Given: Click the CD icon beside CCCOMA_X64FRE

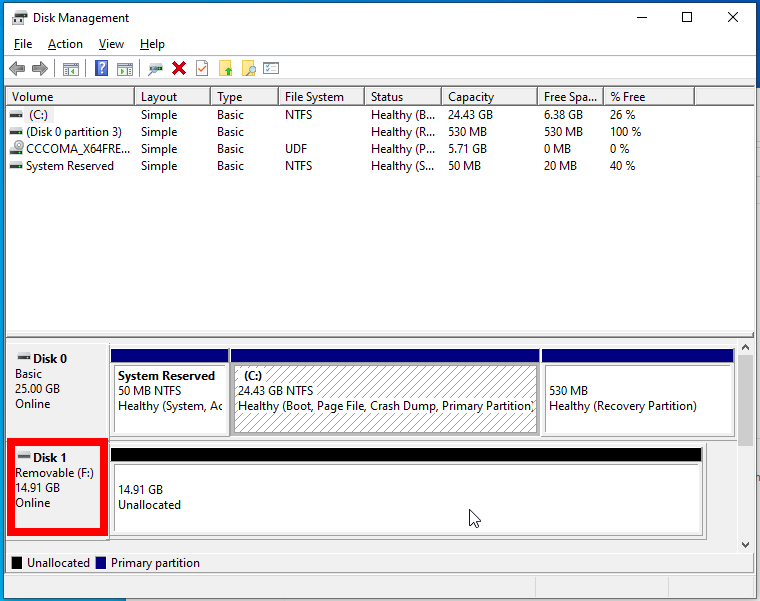Looking at the screenshot, I should pyautogui.click(x=16, y=148).
